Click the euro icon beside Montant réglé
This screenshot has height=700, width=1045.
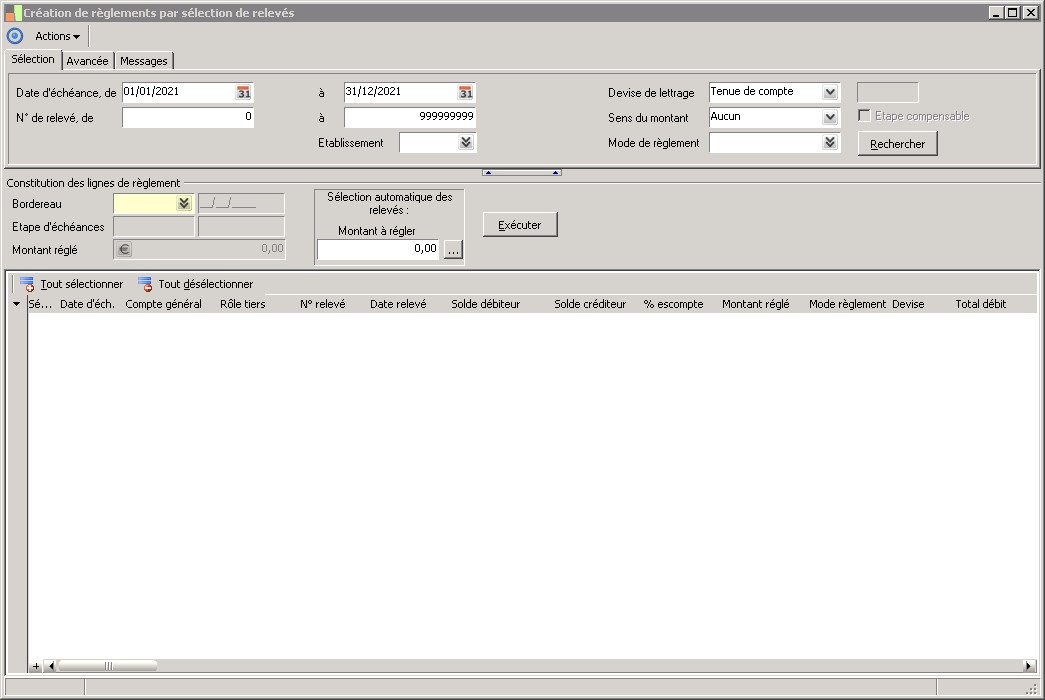click(x=124, y=249)
